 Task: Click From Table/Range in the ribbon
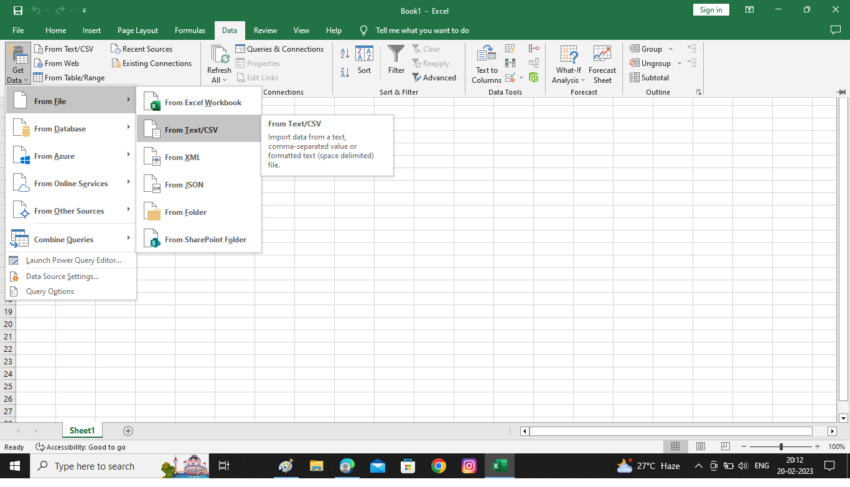point(69,78)
